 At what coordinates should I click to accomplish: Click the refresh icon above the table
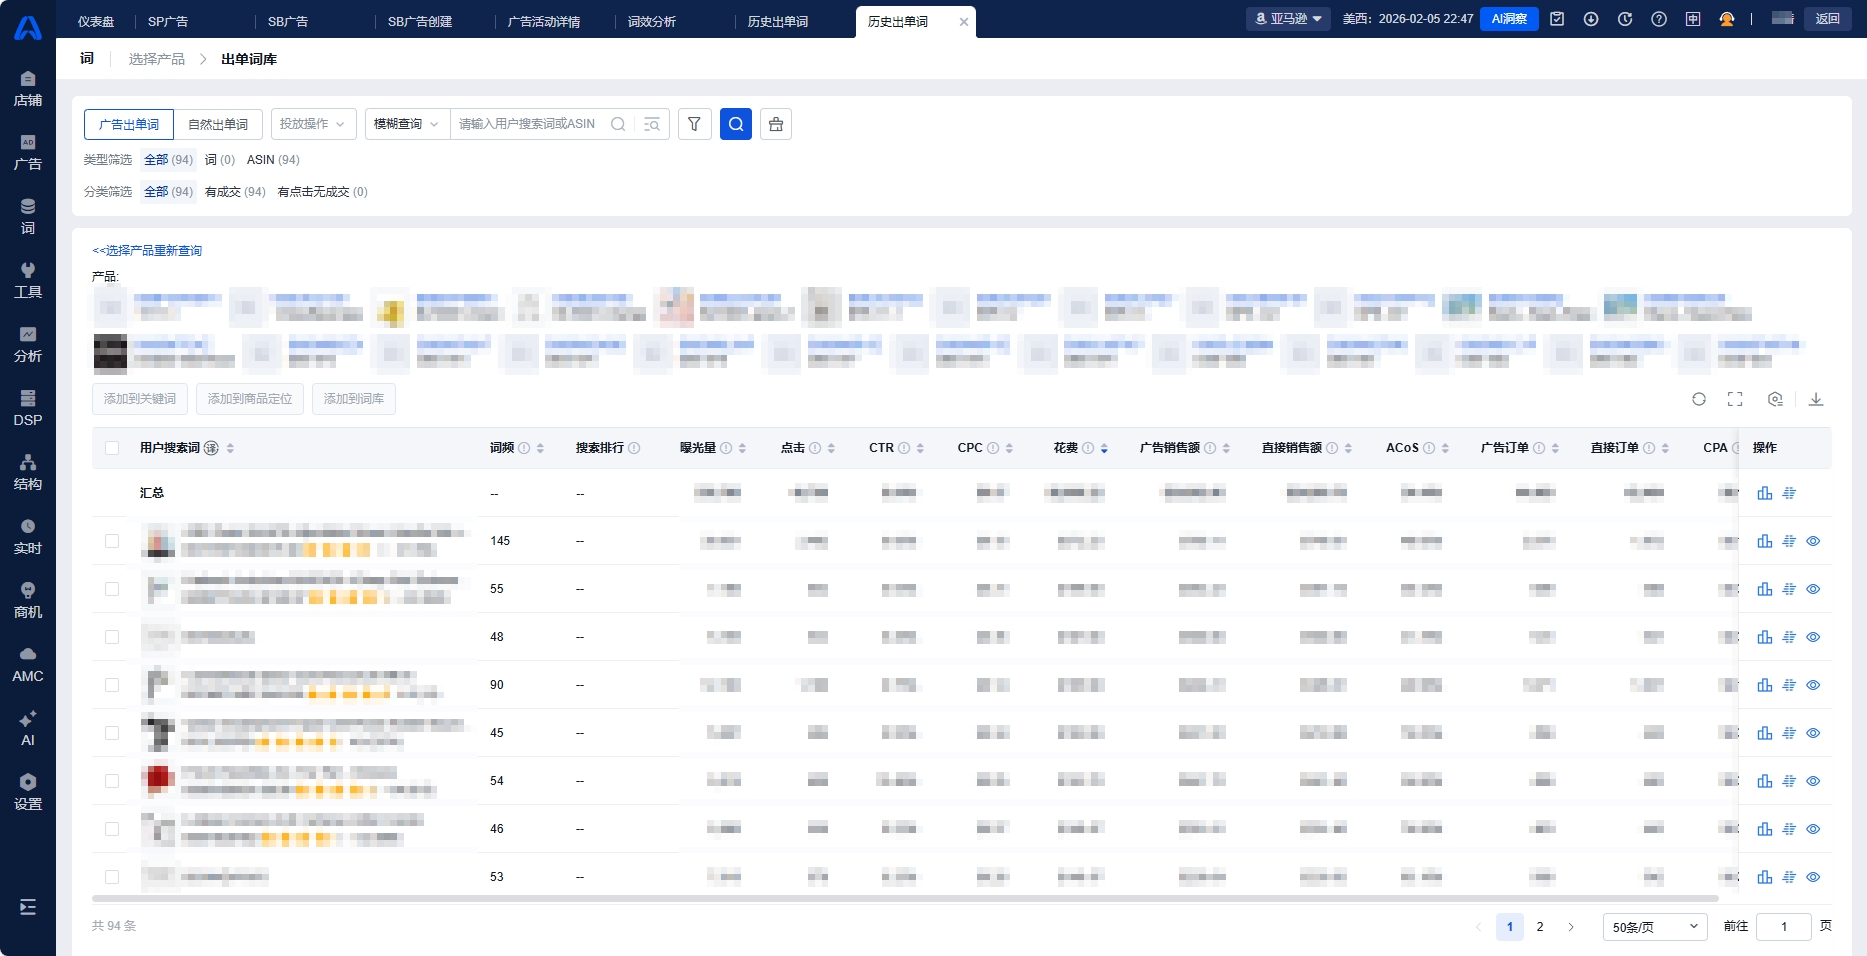[1699, 399]
